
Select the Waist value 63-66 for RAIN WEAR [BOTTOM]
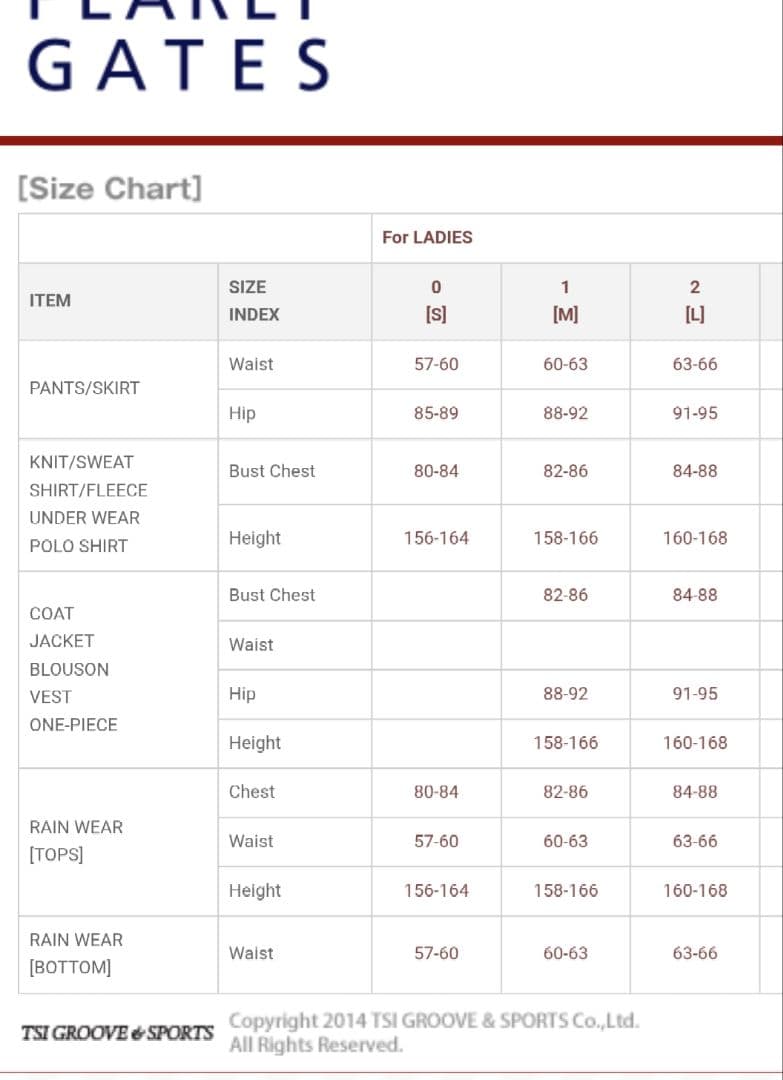click(694, 953)
